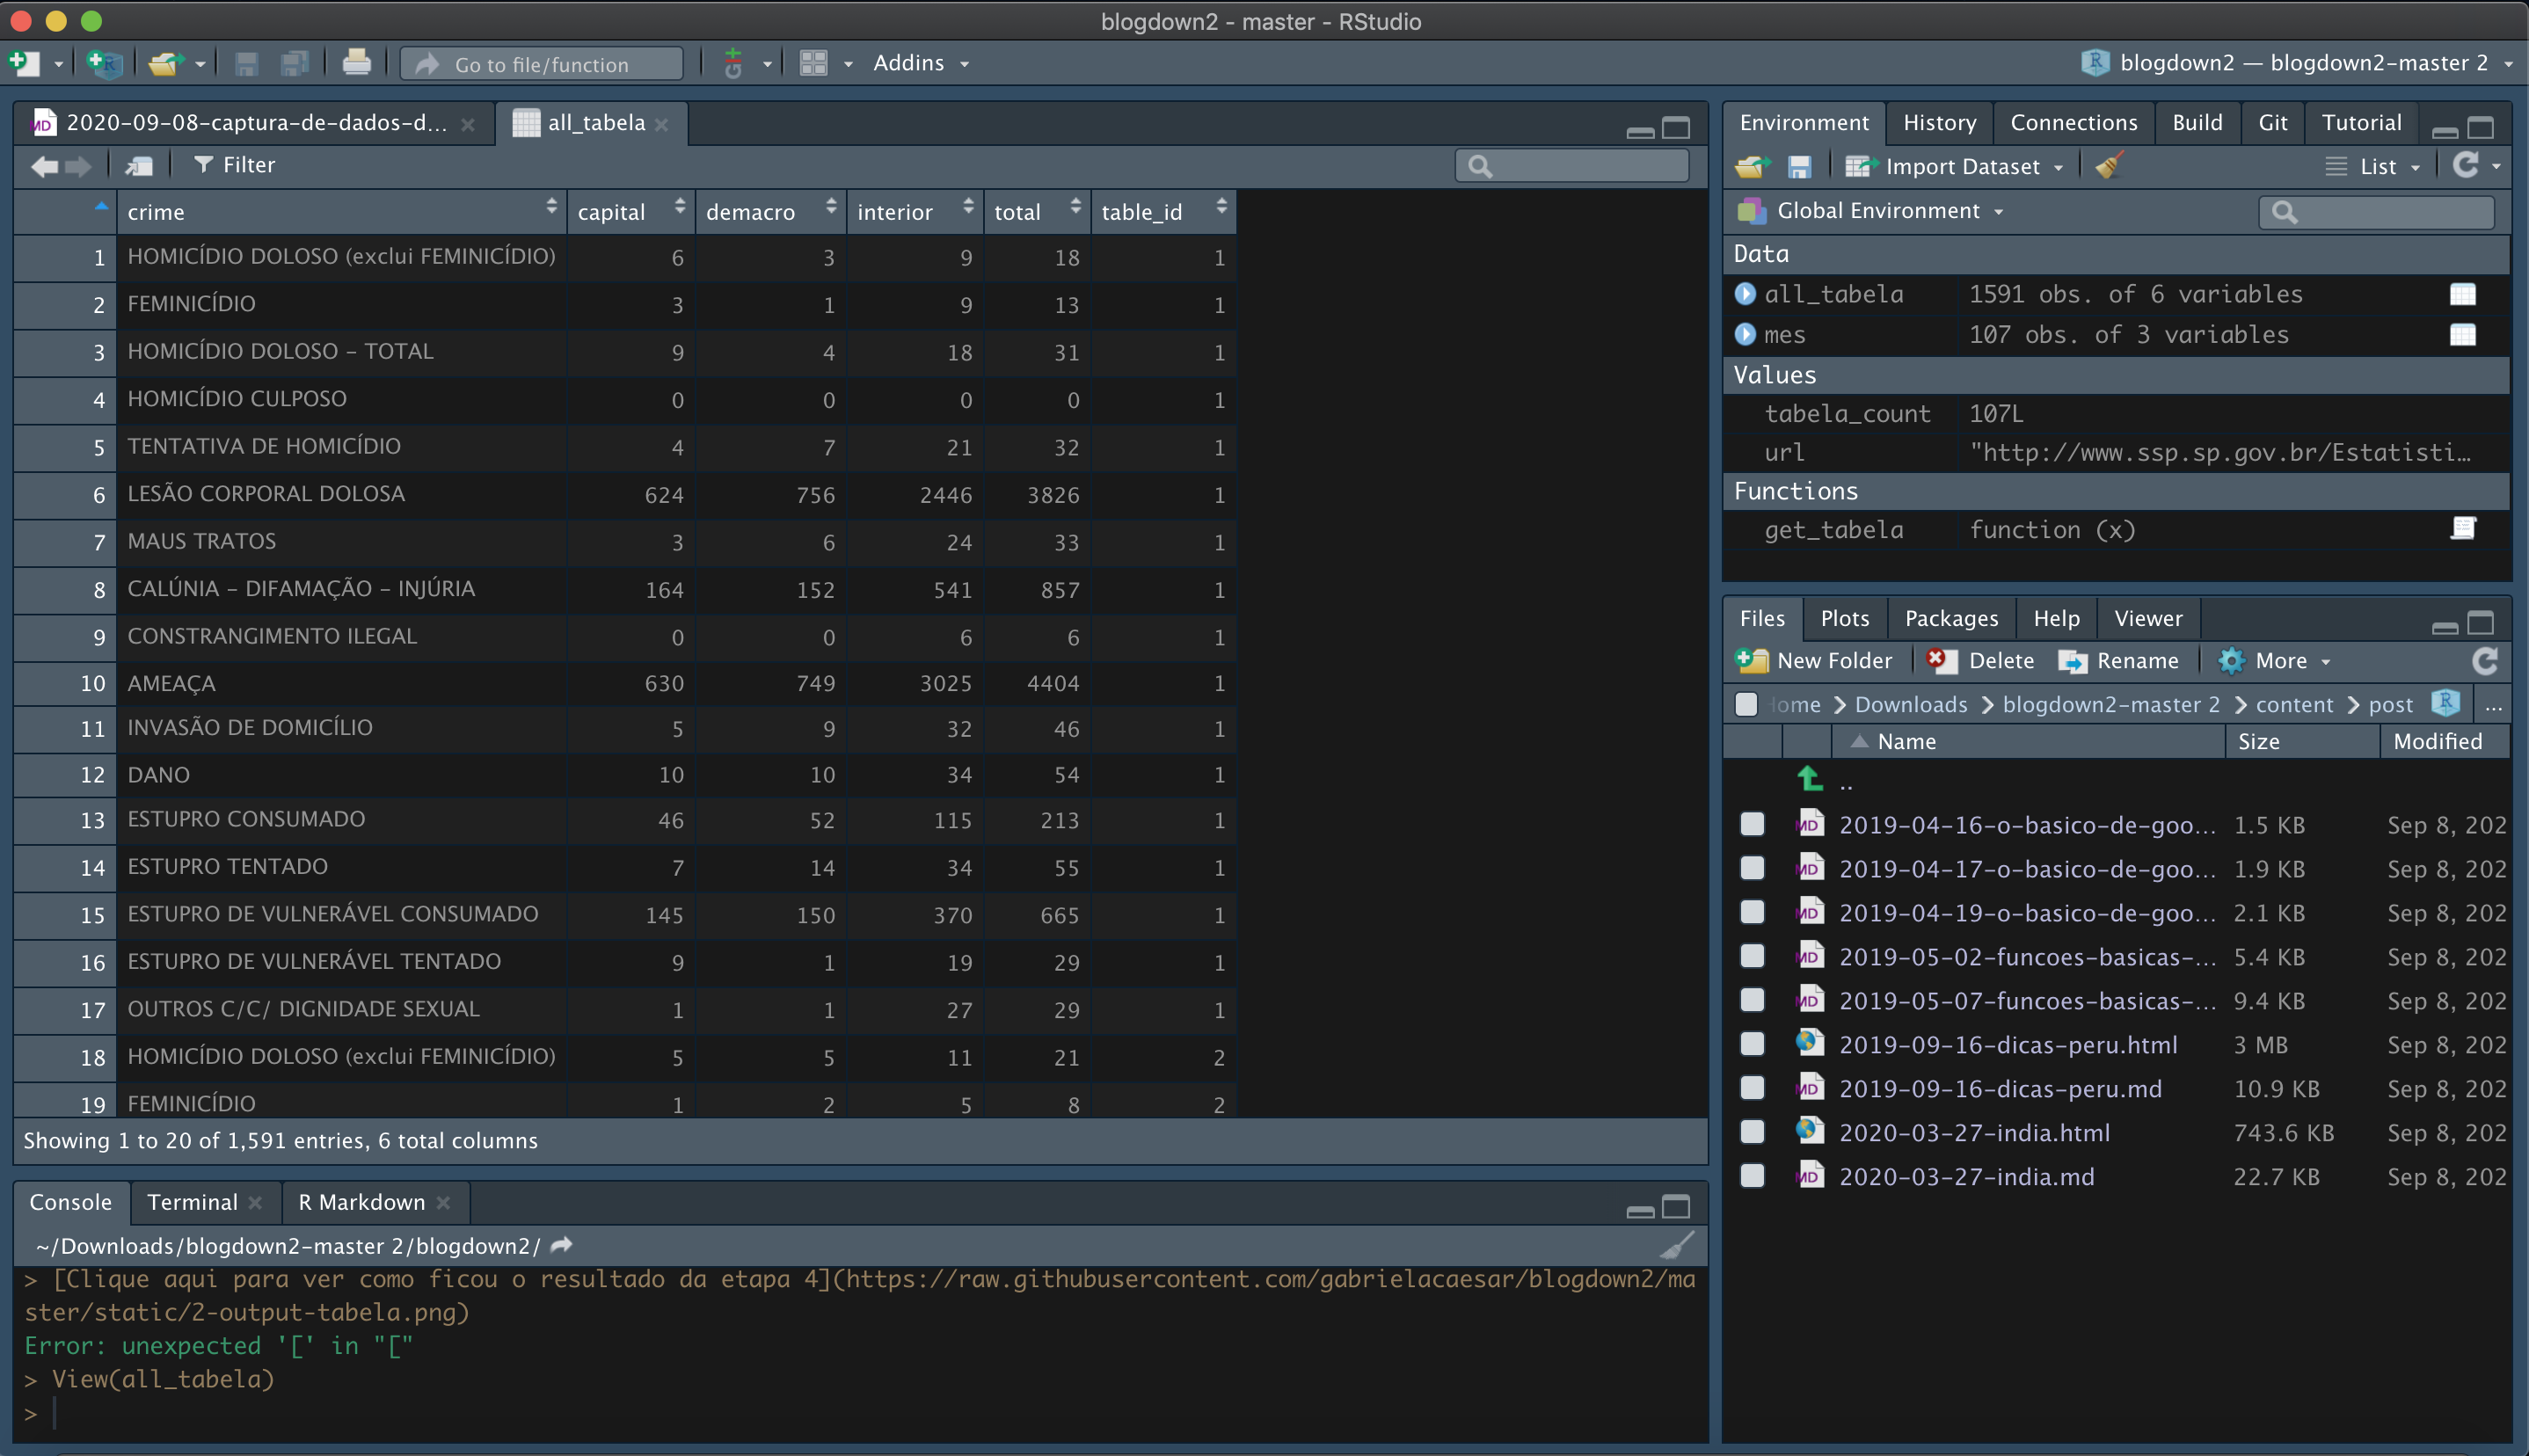Screen dimensions: 2529x1456
Task: Open all_tabela in data viewer grid icon
Action: tap(2462, 294)
